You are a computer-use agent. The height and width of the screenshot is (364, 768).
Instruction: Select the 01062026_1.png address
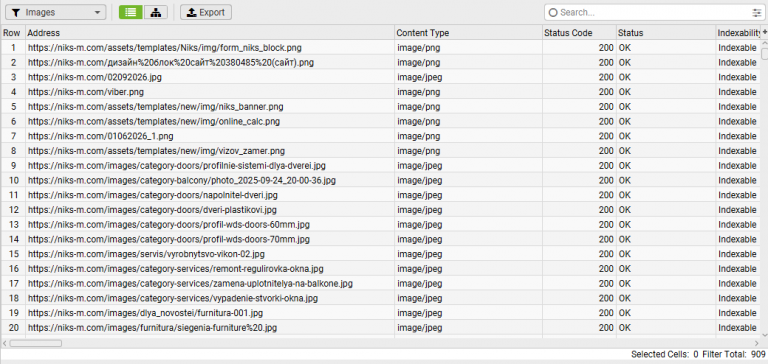click(100, 136)
